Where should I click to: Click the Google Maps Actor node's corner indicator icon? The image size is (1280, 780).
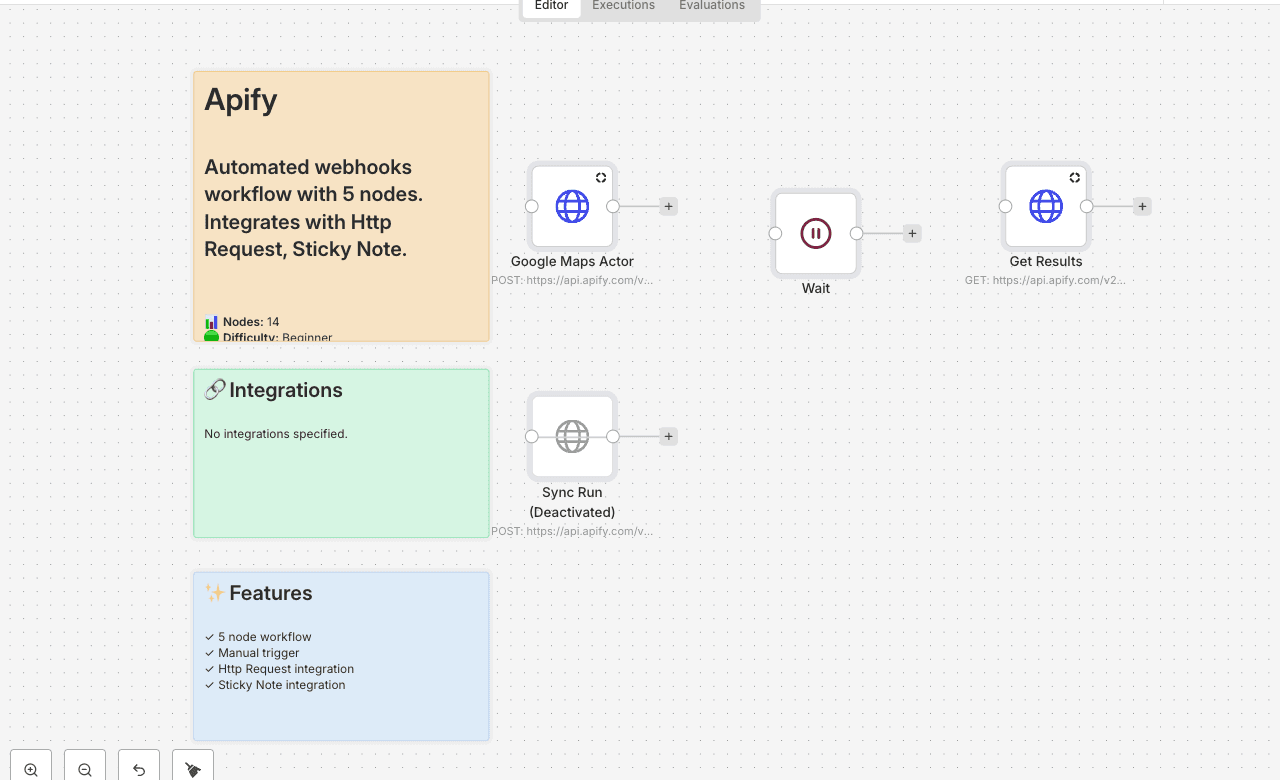click(x=601, y=178)
